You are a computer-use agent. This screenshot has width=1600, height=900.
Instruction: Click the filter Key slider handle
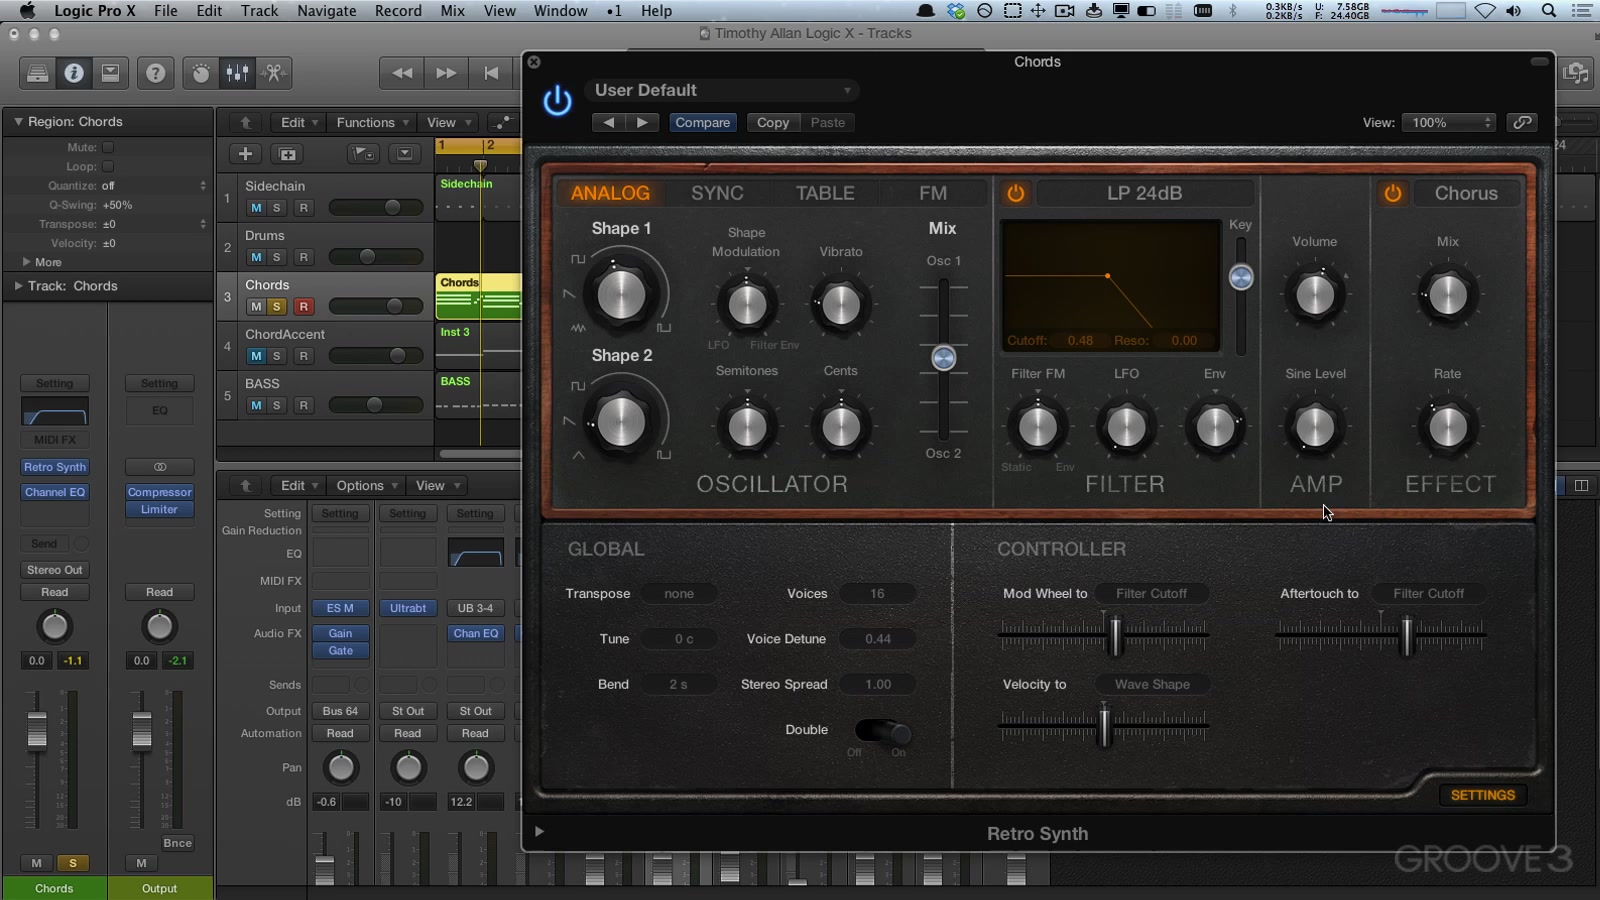point(1241,277)
